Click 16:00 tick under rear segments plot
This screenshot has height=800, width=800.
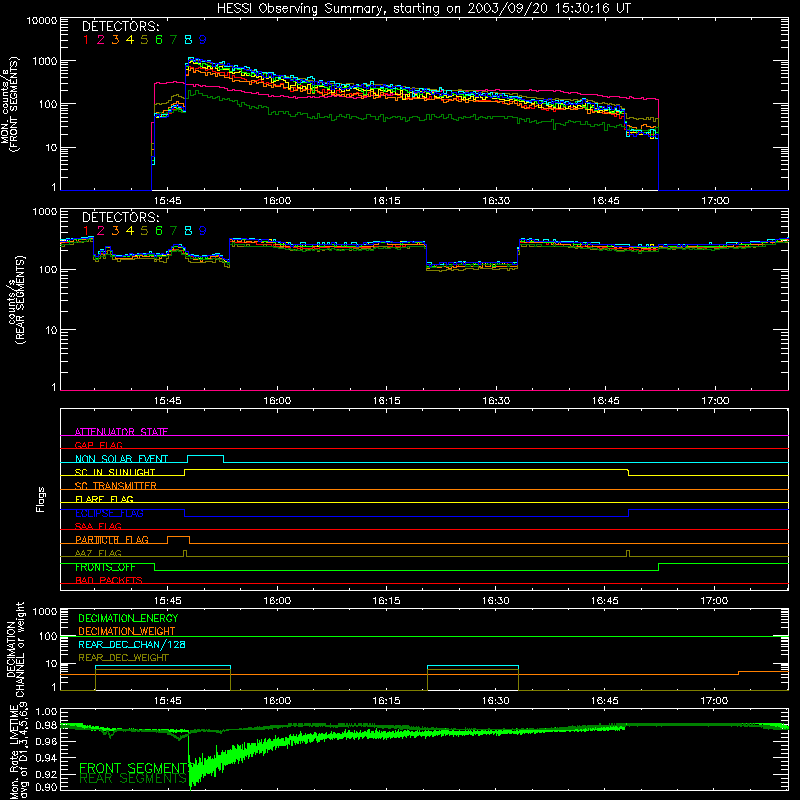[277, 401]
